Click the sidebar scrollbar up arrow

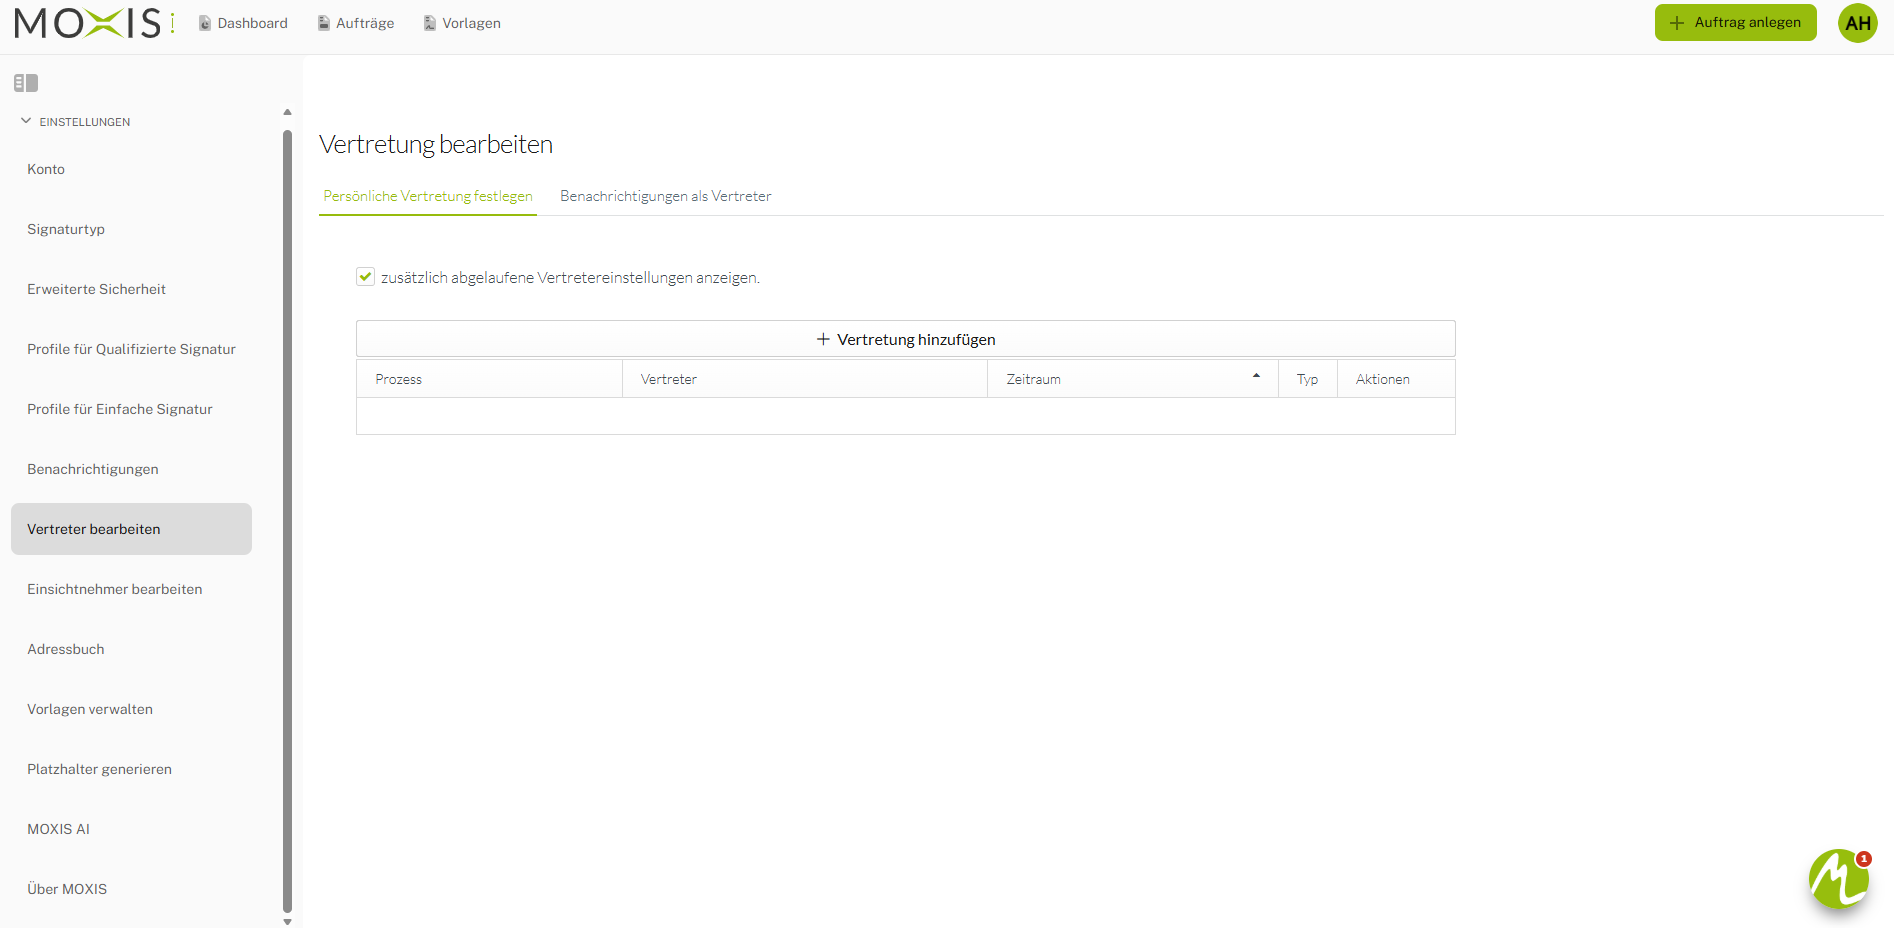point(287,112)
